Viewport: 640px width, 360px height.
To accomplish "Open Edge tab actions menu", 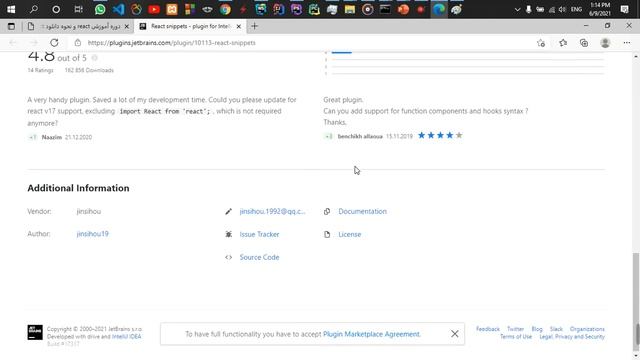I will pyautogui.click(x=11, y=26).
